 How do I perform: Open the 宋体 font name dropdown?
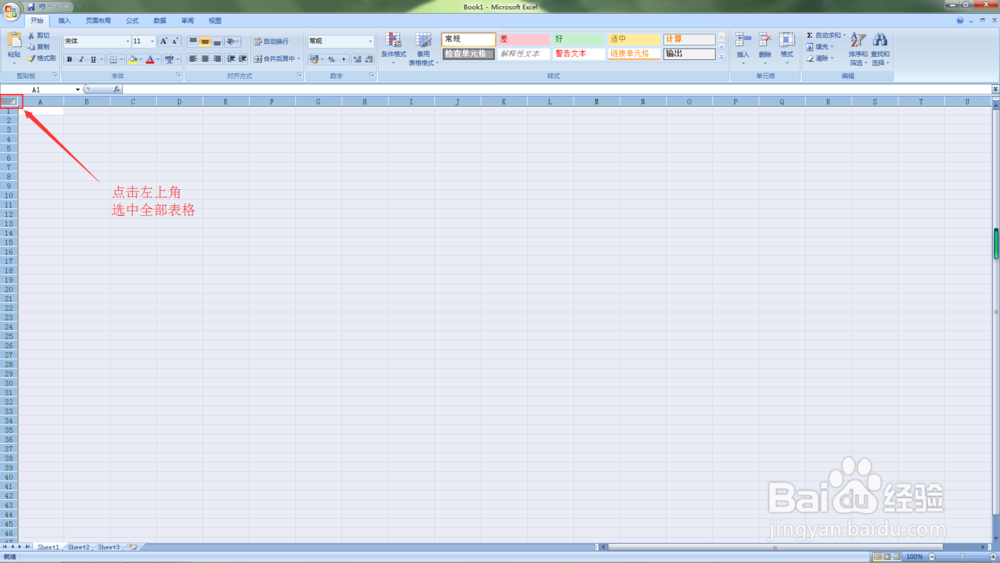(128, 41)
